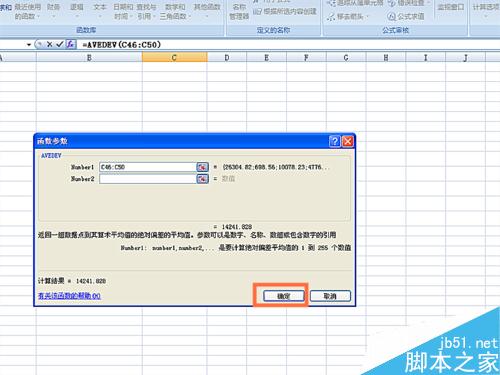Click Evaluate Formula (公式求值)
The width and height of the screenshot is (500, 375).
pos(406,16)
